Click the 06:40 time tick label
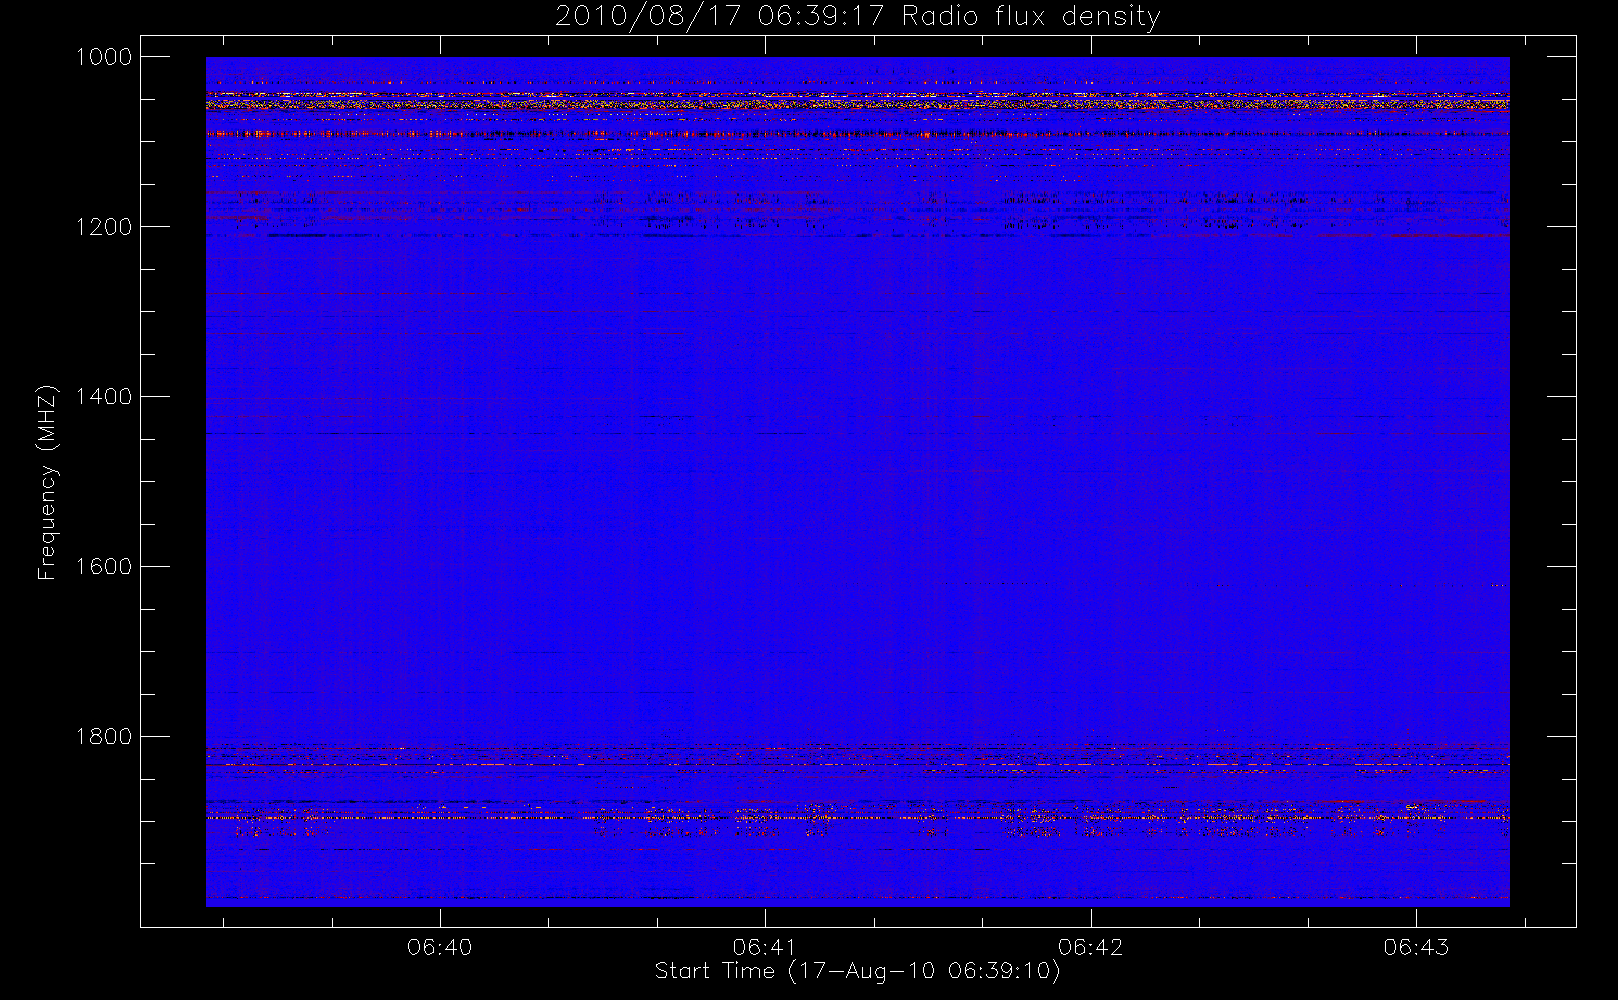Image resolution: width=1618 pixels, height=1000 pixels. click(440, 947)
